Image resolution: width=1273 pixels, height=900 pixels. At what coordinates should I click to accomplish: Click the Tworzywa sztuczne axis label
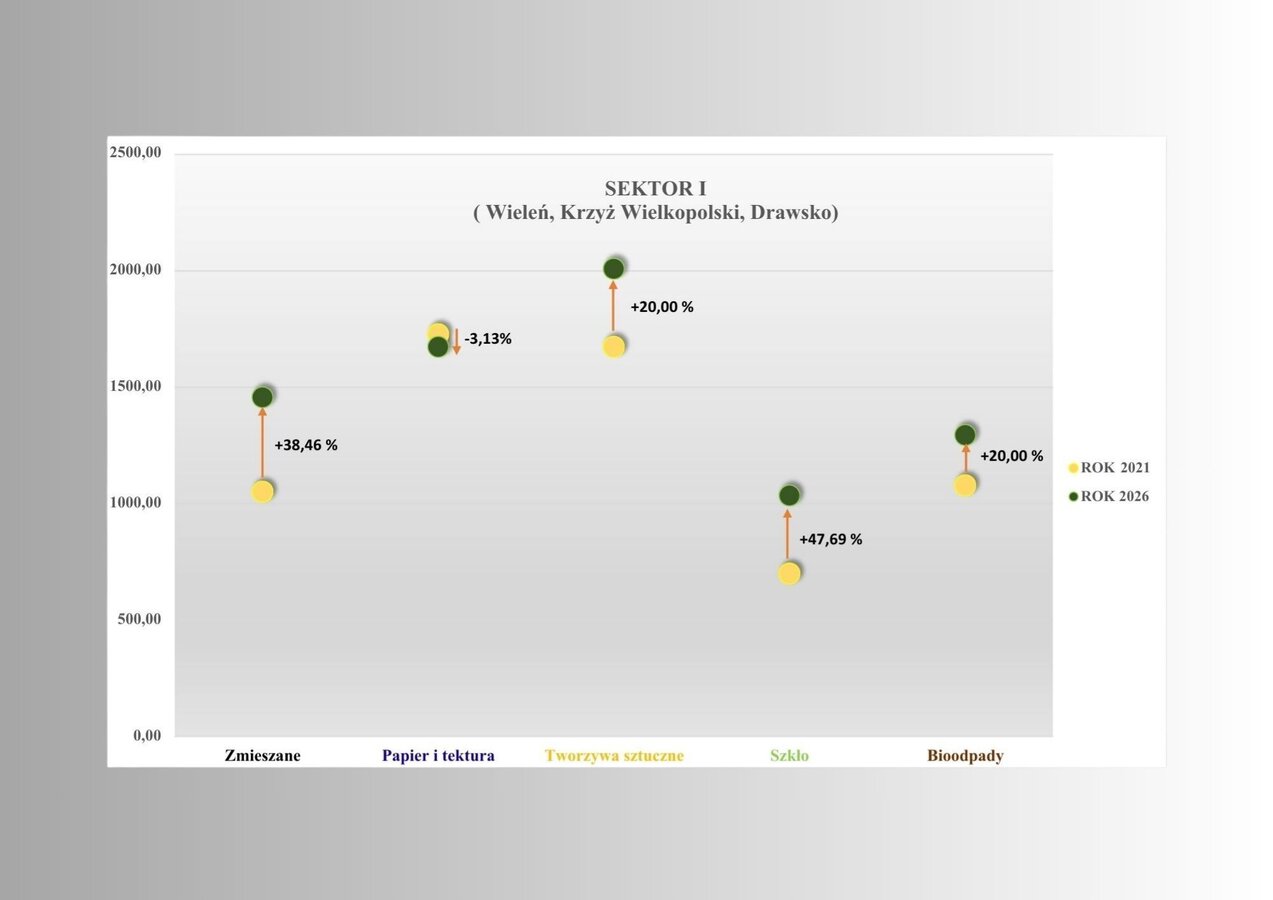click(x=614, y=756)
